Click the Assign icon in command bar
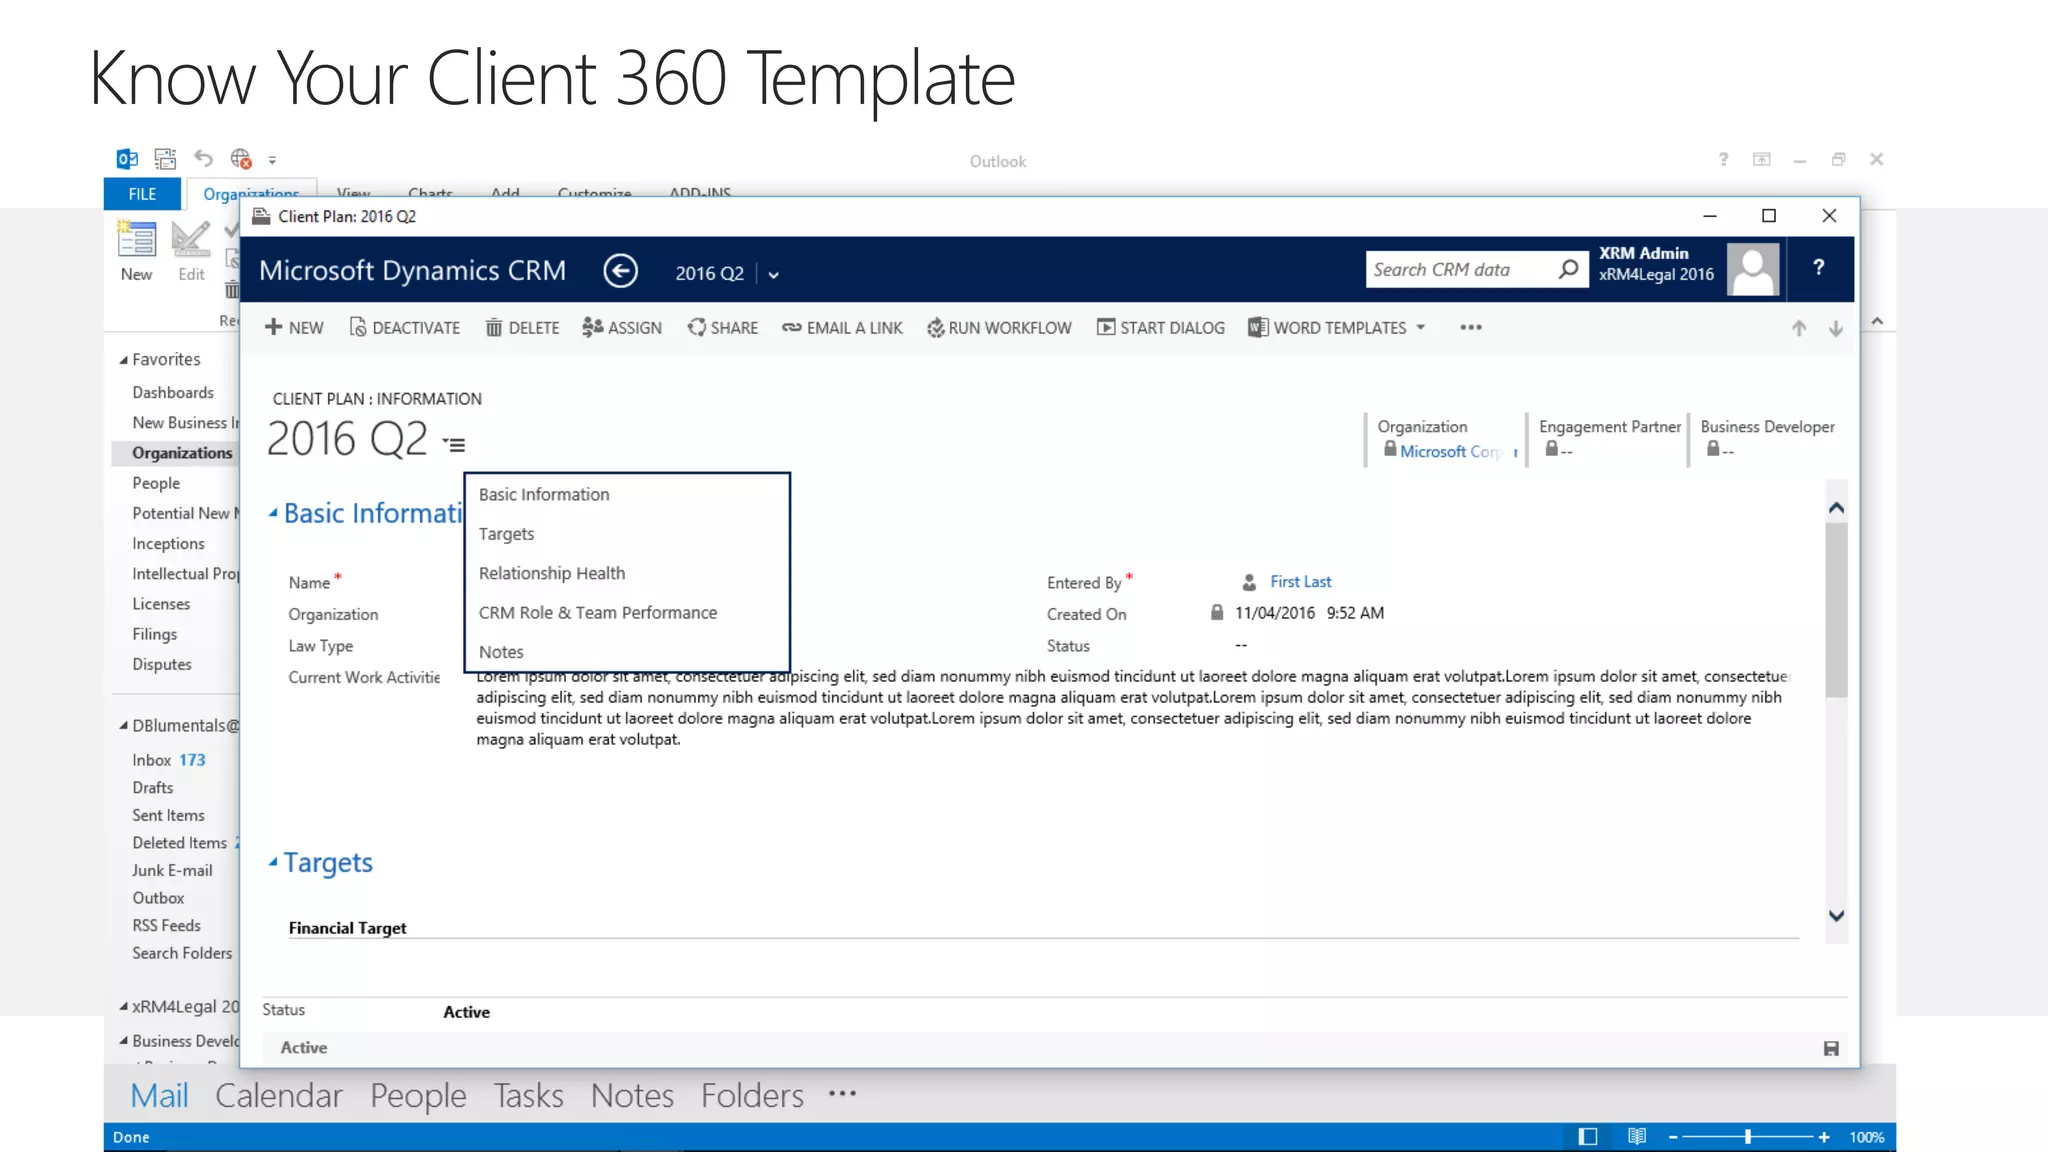The image size is (2048, 1152). coord(592,328)
